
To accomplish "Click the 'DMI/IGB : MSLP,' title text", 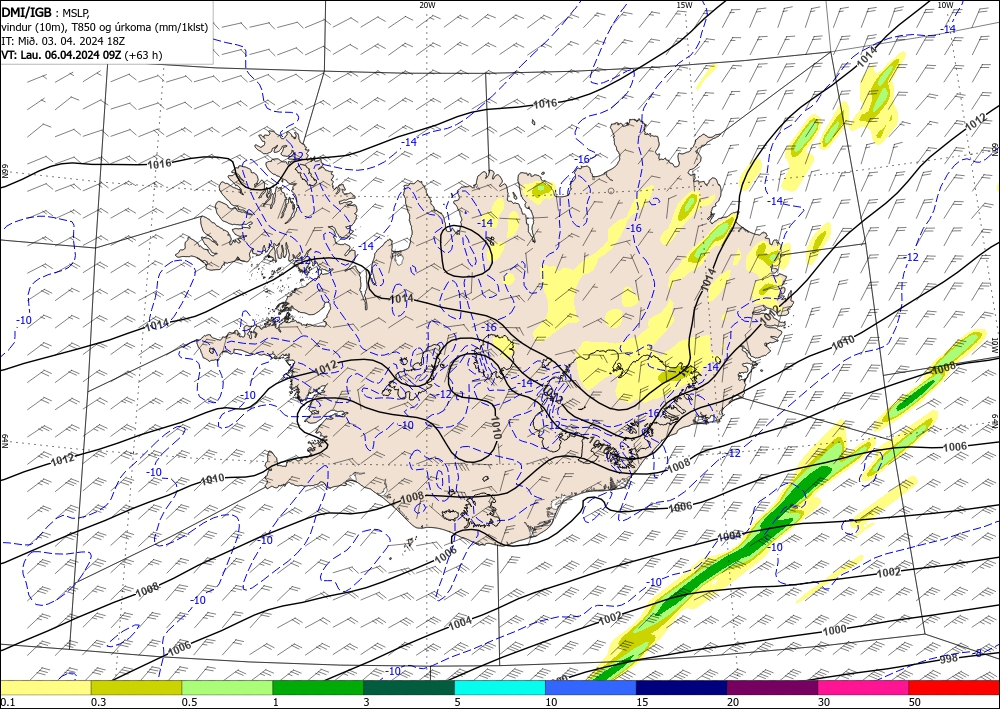I will 46,12.
